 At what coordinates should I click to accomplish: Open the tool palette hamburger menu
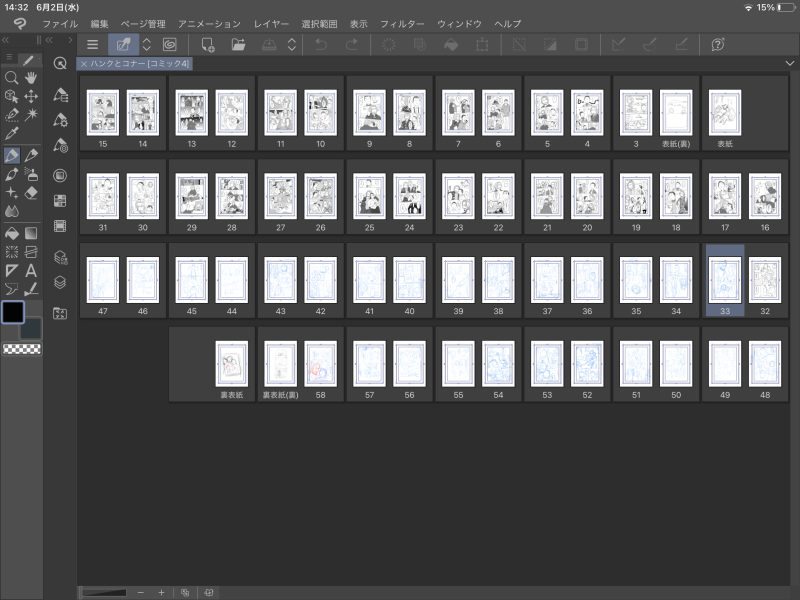tap(9, 57)
